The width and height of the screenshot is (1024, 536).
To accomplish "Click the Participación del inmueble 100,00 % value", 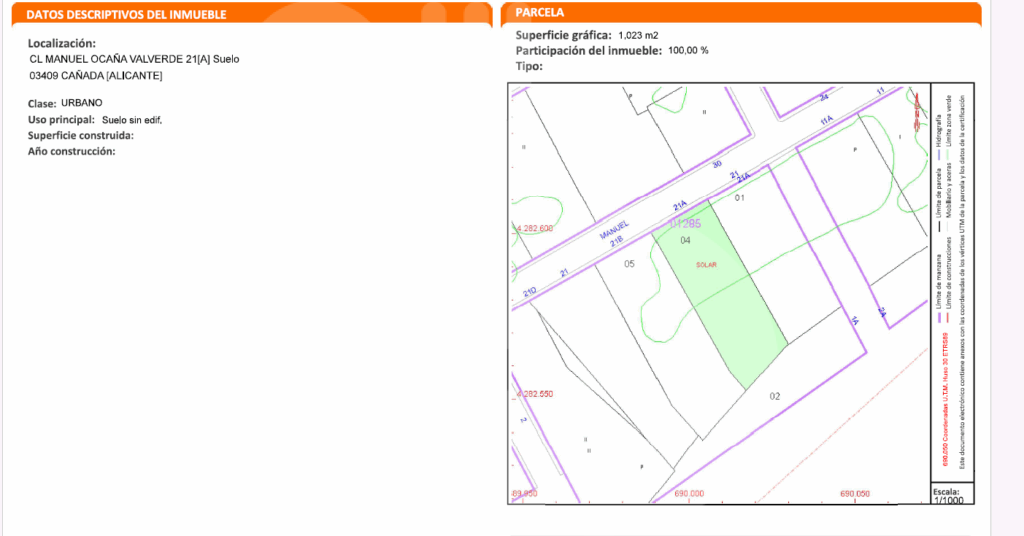I will tap(688, 50).
